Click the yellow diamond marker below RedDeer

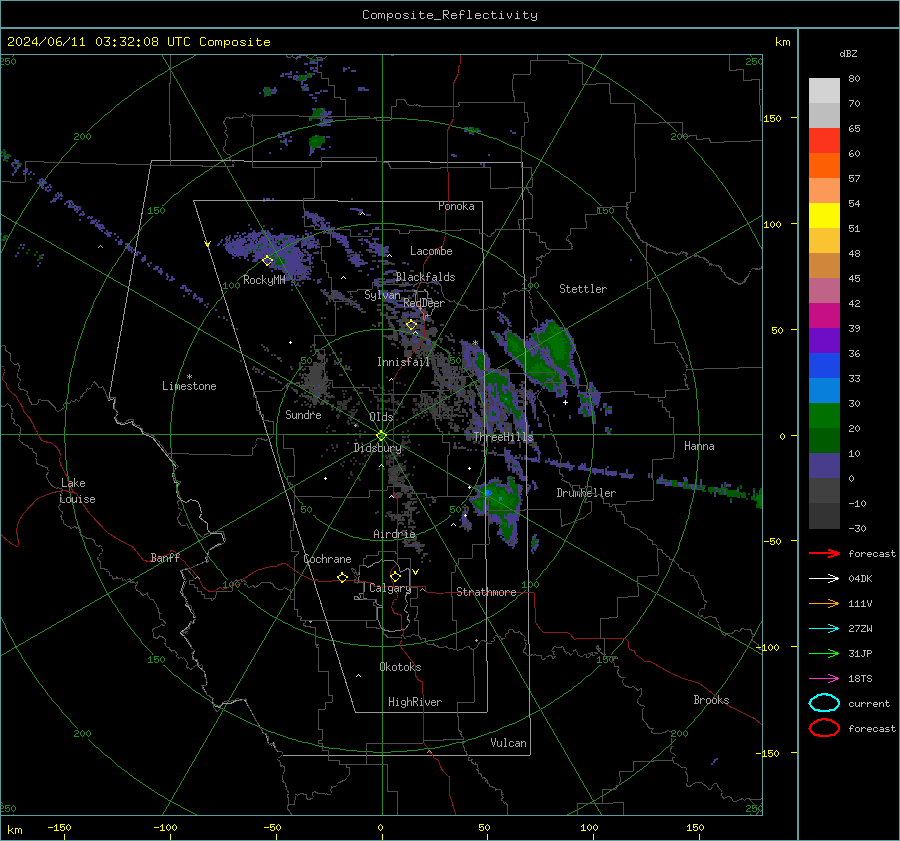click(x=411, y=325)
